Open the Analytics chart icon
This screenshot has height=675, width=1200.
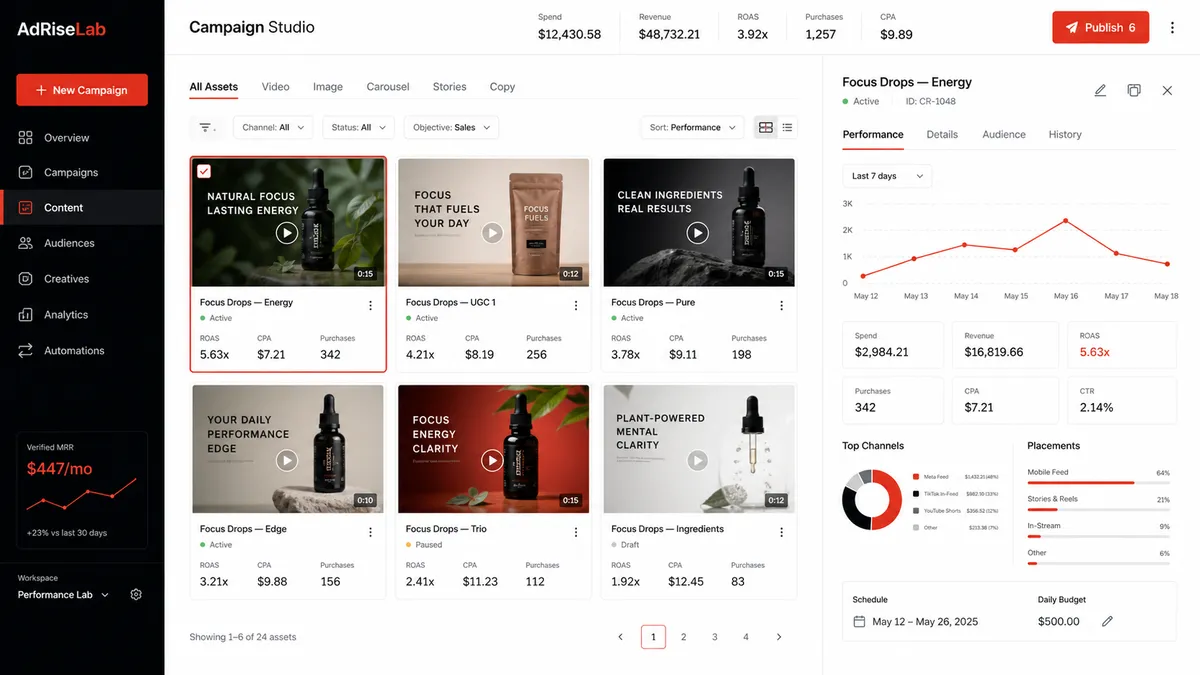(26, 315)
